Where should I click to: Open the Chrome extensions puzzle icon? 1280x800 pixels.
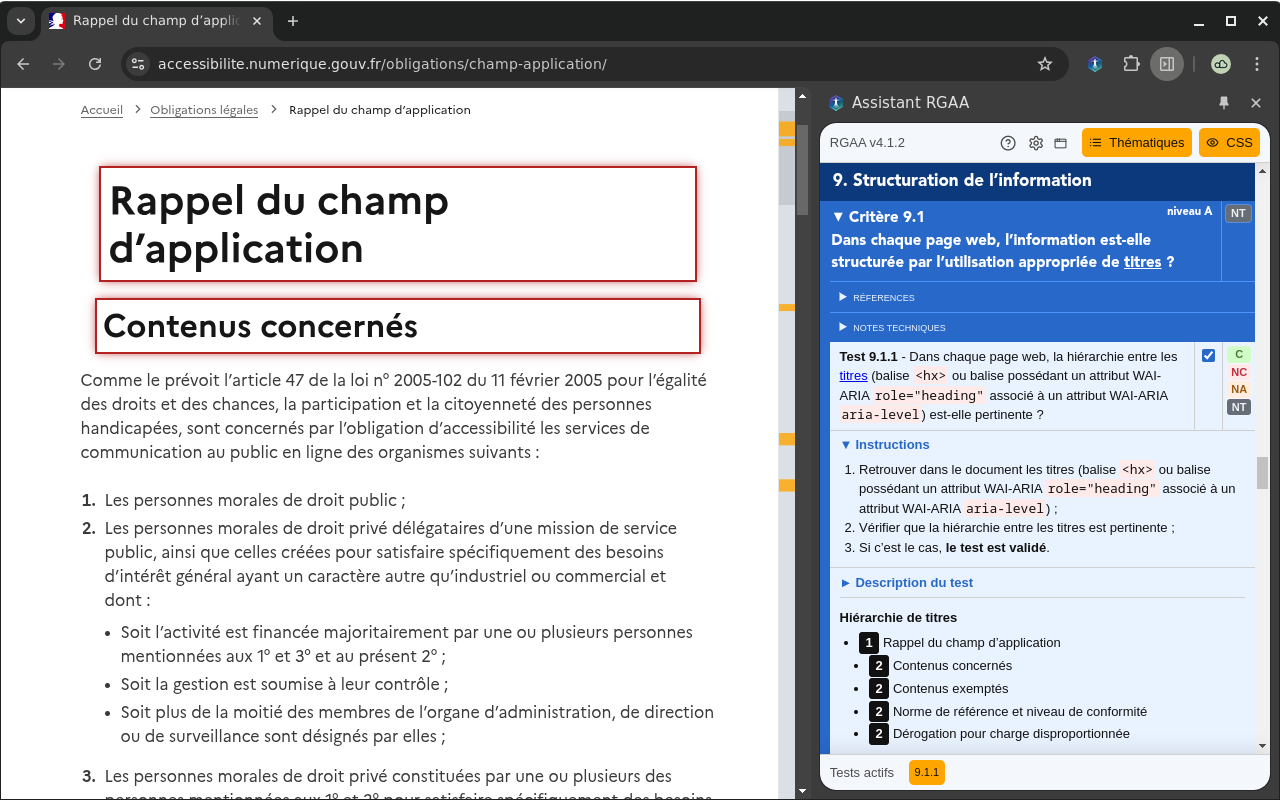[x=1131, y=64]
